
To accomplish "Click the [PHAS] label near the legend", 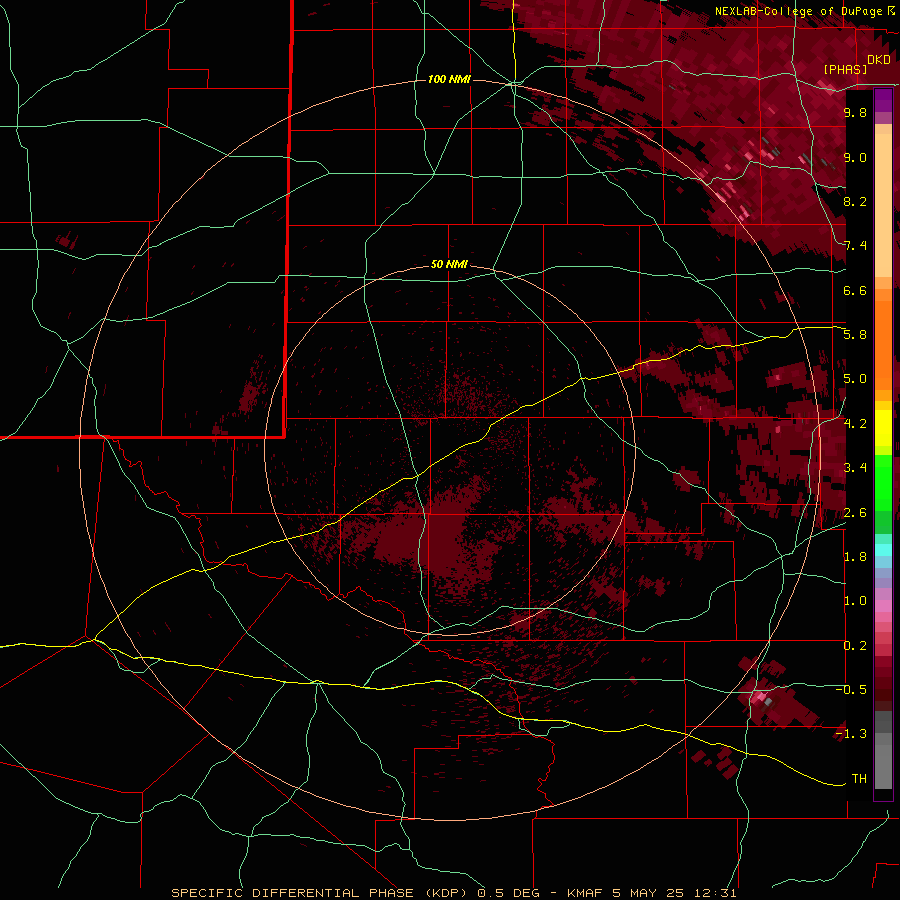I will (845, 69).
